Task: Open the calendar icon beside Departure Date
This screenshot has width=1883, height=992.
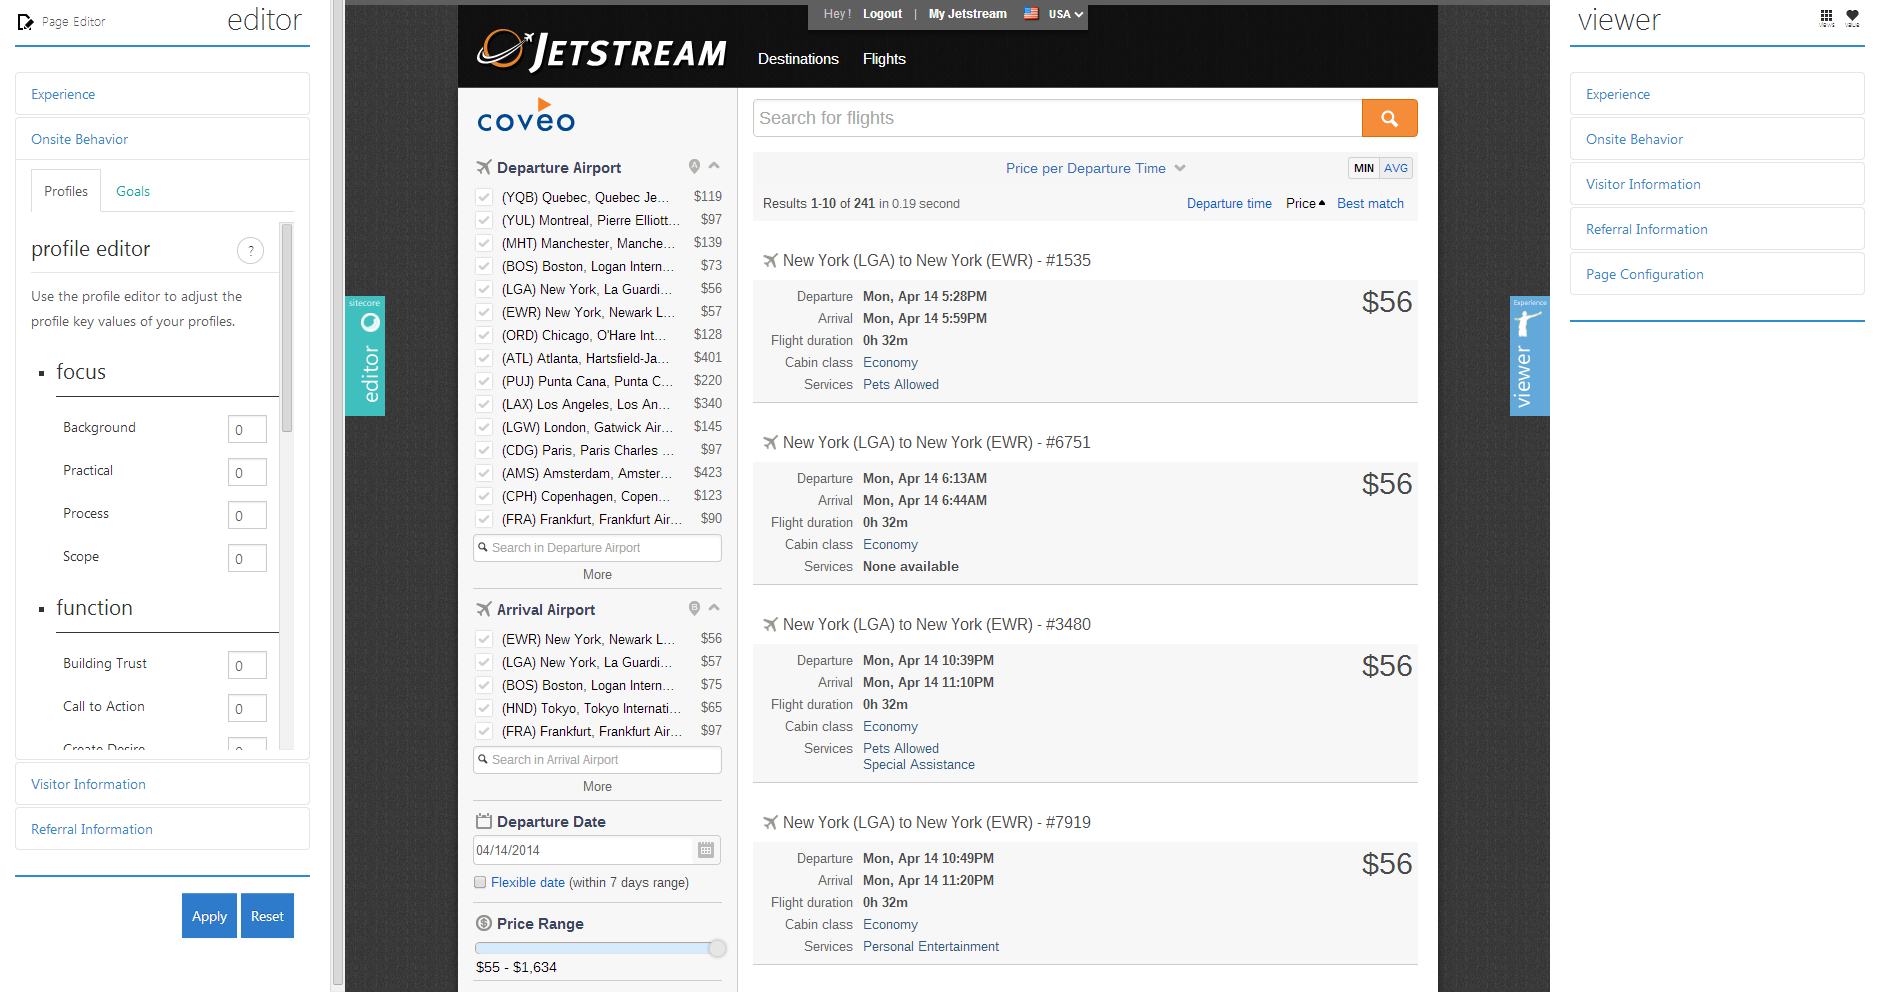Action: (x=706, y=849)
